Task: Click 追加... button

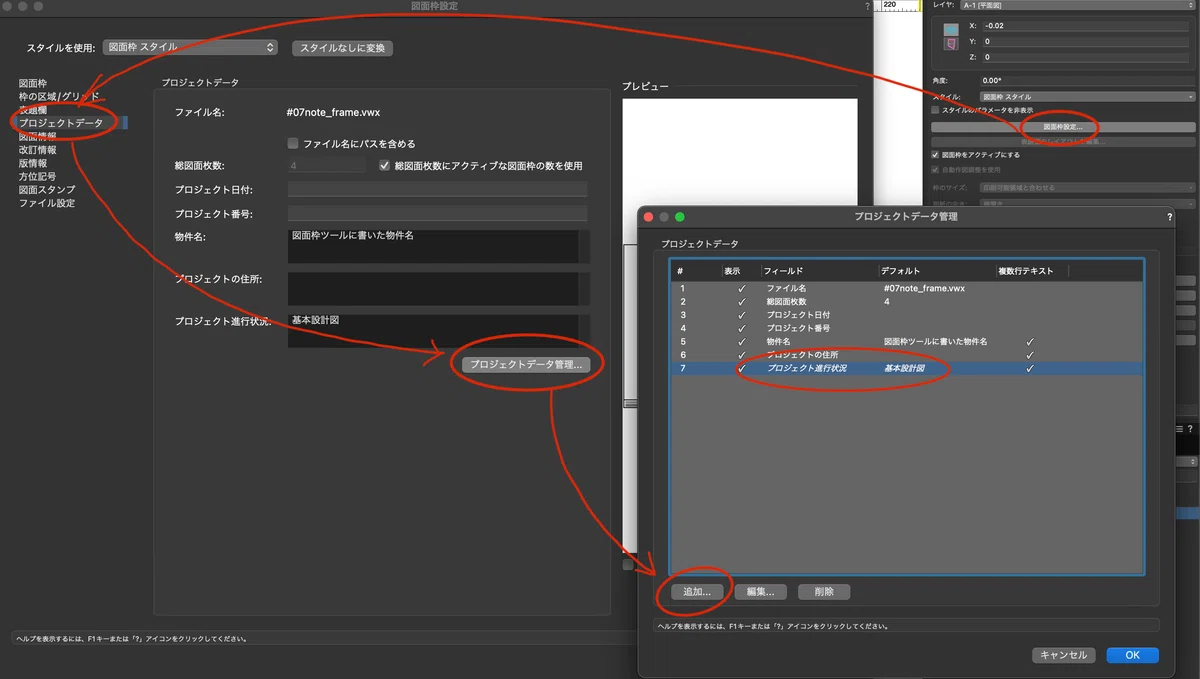Action: [x=697, y=592]
